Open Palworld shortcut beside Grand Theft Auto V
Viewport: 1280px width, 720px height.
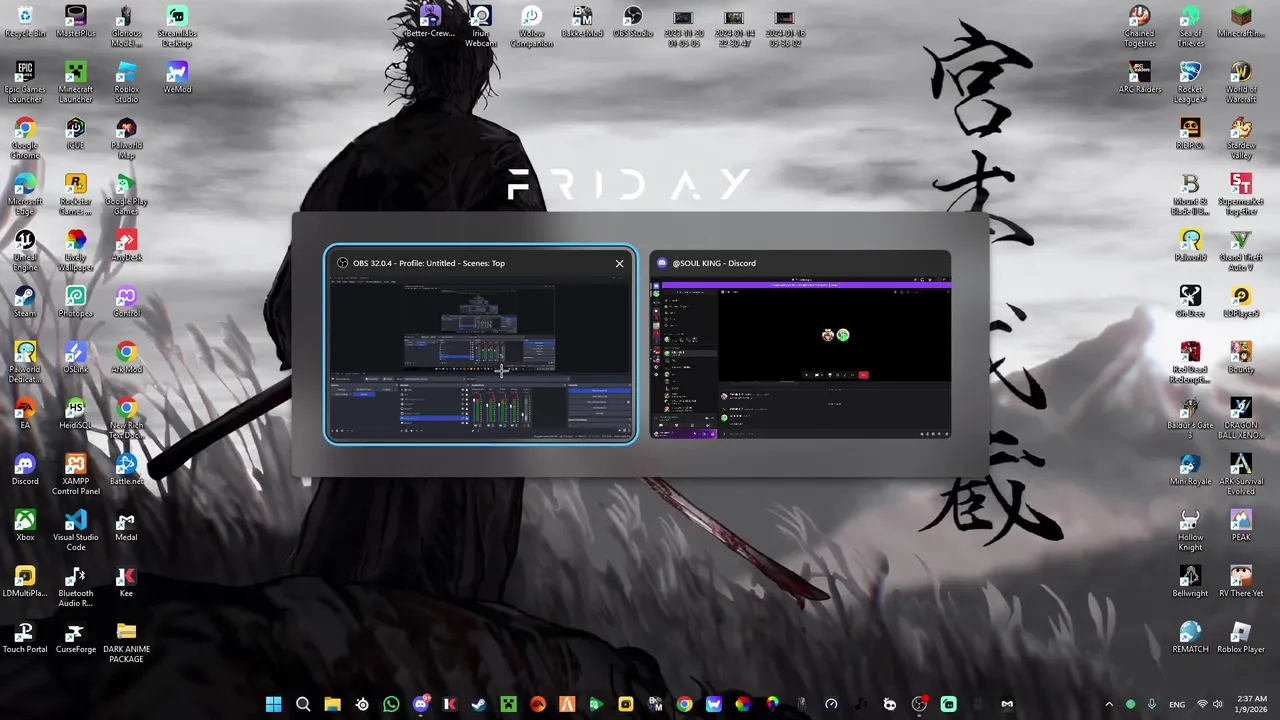point(1190,247)
